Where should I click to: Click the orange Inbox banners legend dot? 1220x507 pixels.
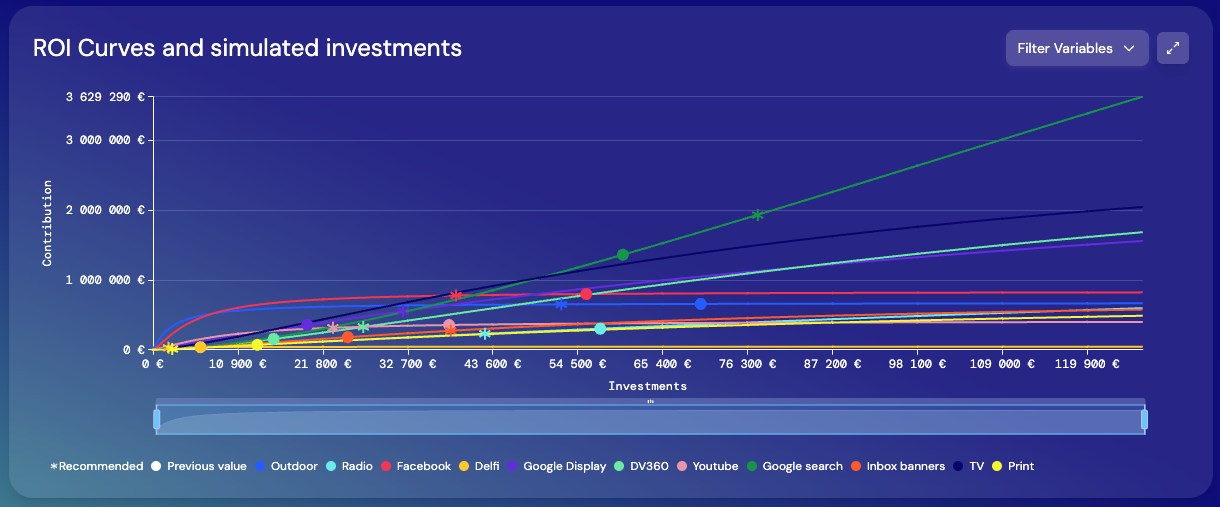[856, 466]
